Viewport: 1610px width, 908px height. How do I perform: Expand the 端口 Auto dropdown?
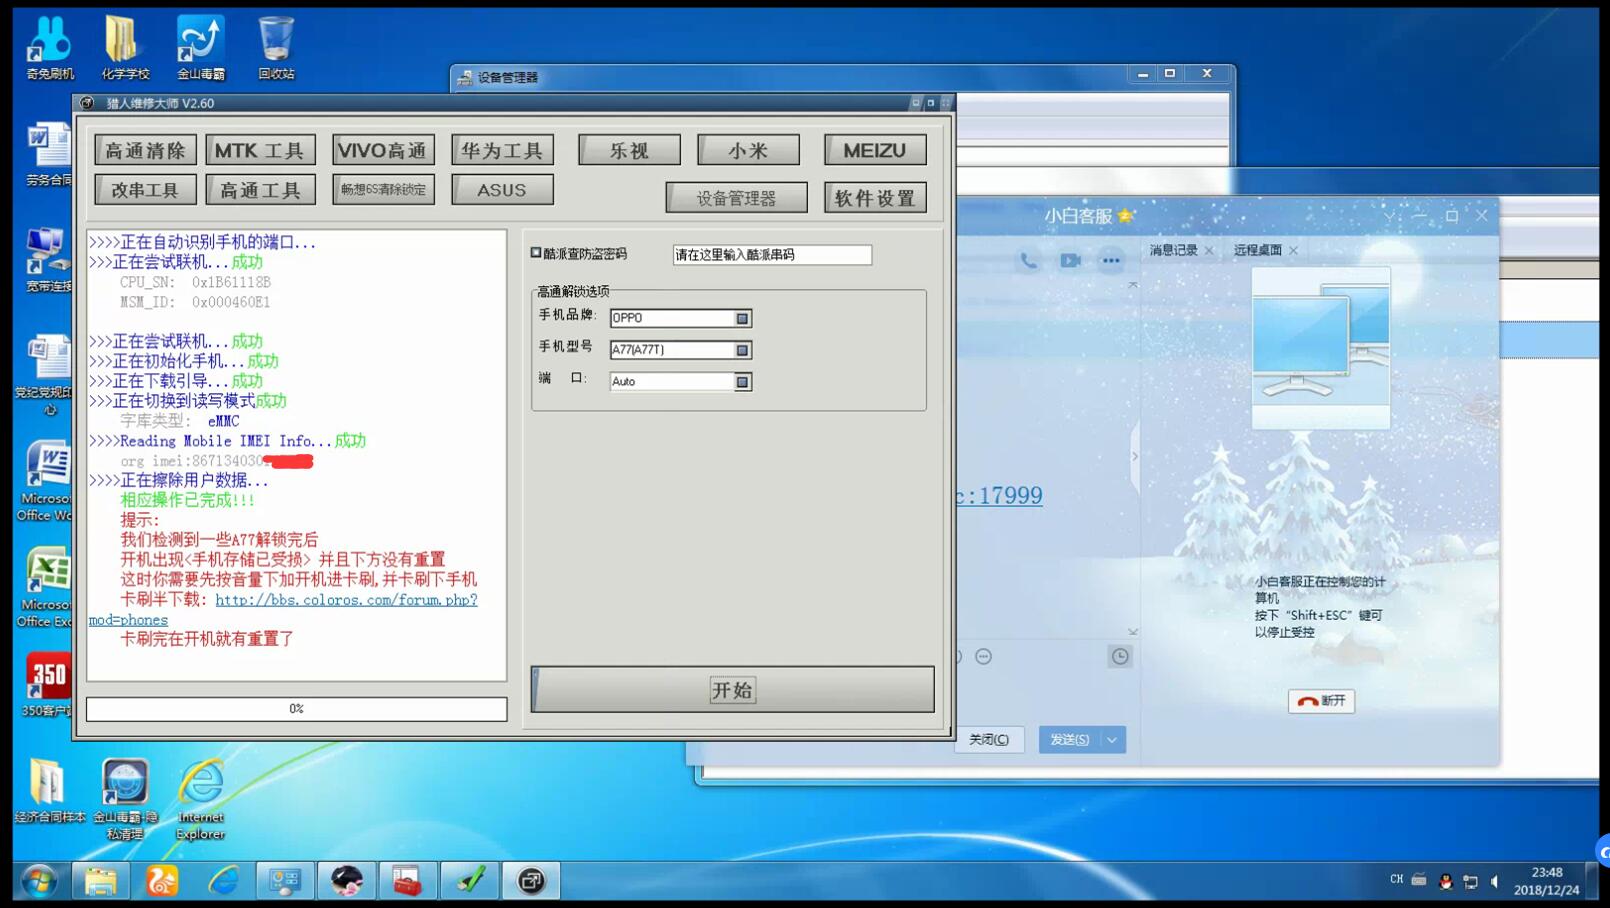[x=742, y=382]
